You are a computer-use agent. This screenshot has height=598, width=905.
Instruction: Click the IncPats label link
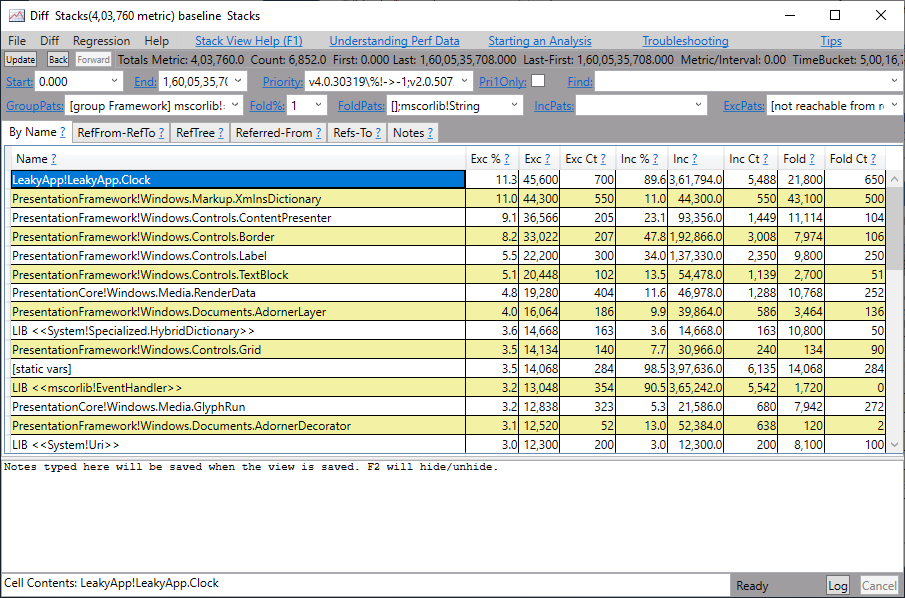coord(554,106)
